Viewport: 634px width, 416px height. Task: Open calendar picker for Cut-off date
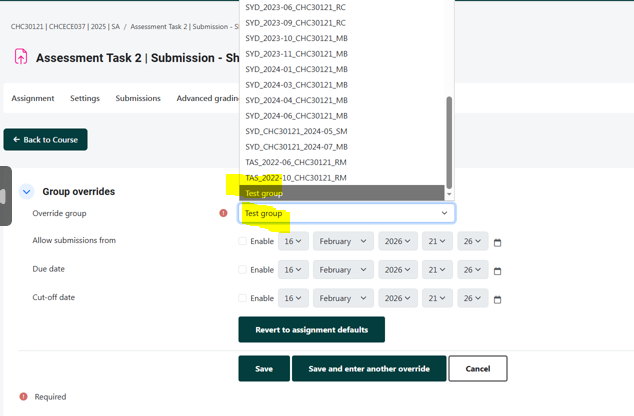click(497, 299)
